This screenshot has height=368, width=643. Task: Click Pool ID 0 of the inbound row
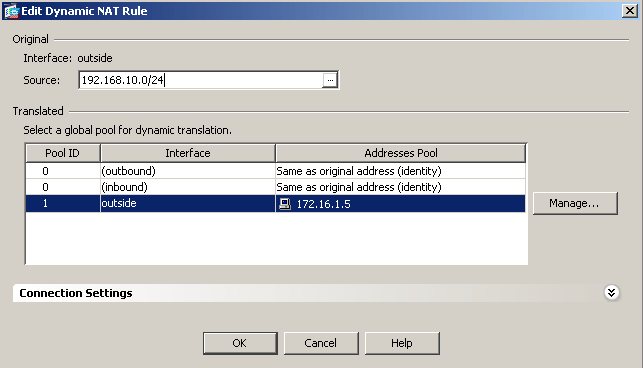click(63, 187)
